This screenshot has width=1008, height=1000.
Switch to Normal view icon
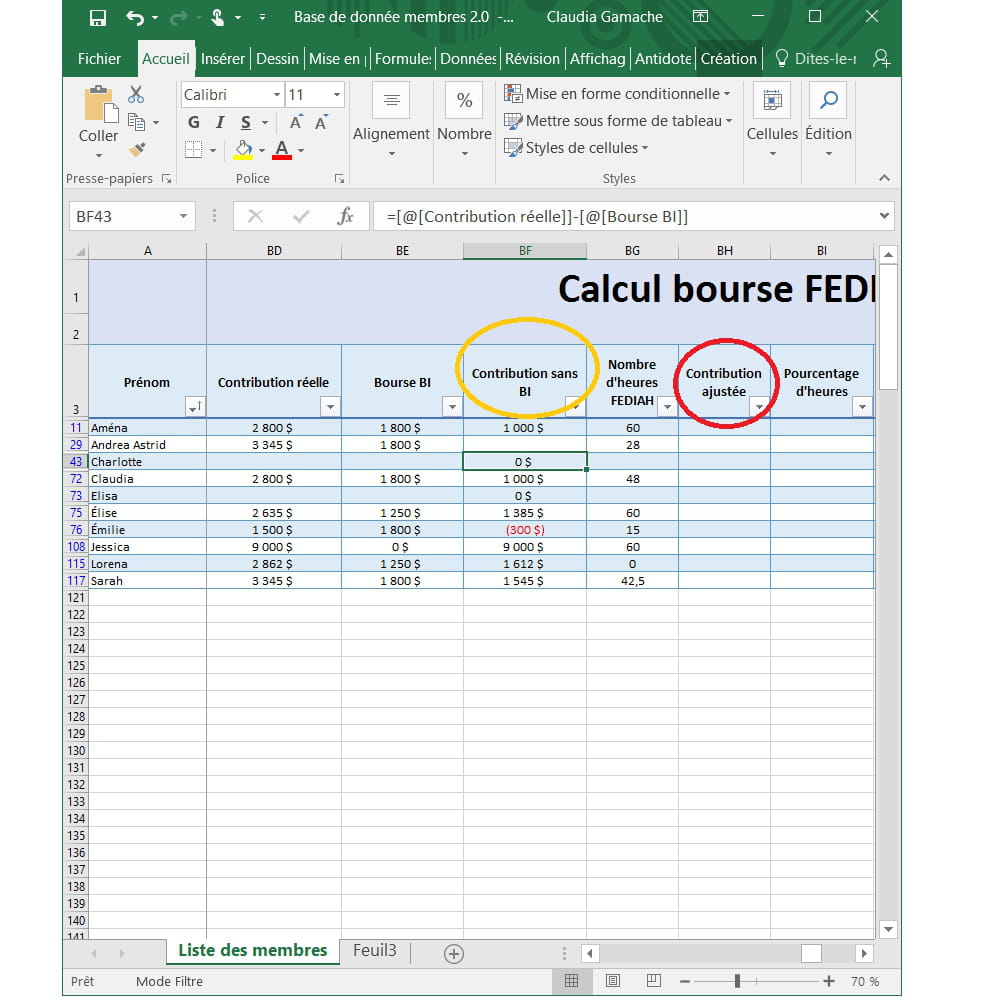click(x=571, y=981)
